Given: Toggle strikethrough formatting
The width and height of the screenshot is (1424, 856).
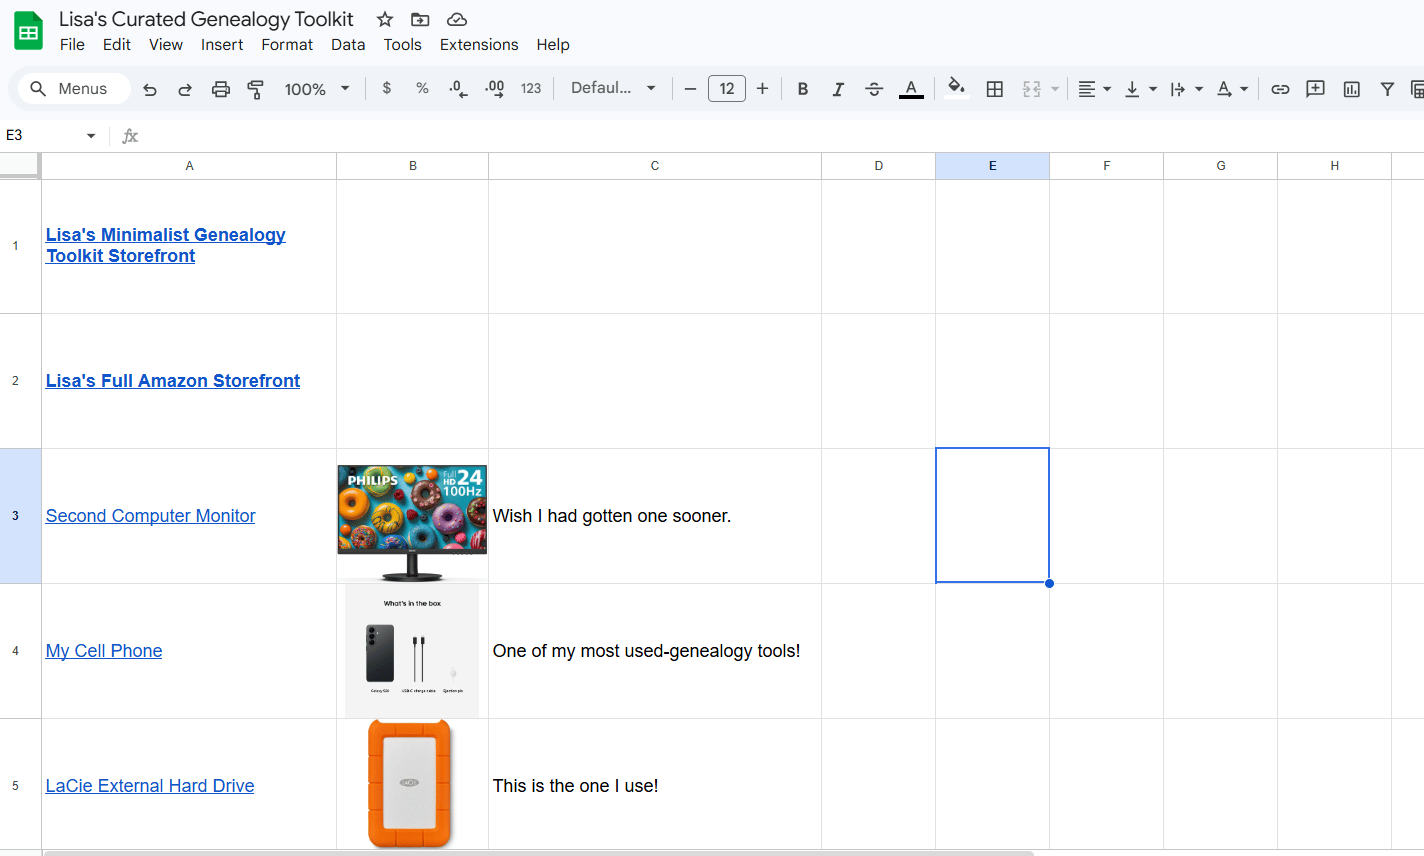Looking at the screenshot, I should click(874, 89).
